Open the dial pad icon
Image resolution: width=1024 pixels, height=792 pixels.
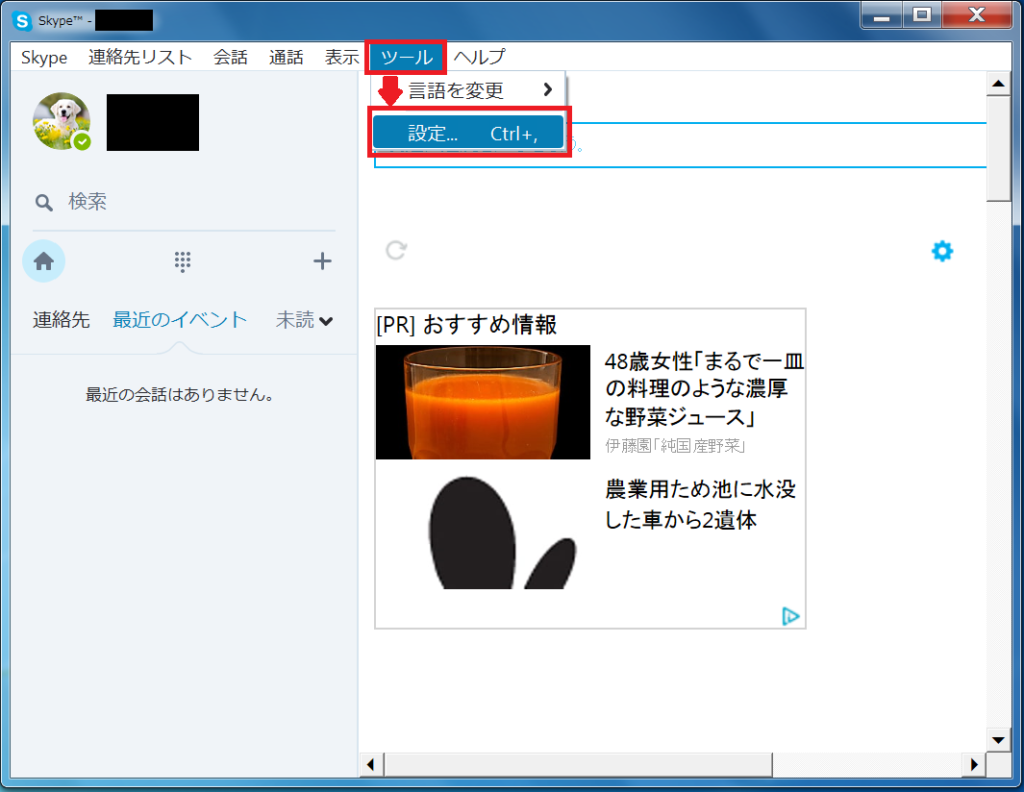pyautogui.click(x=182, y=261)
